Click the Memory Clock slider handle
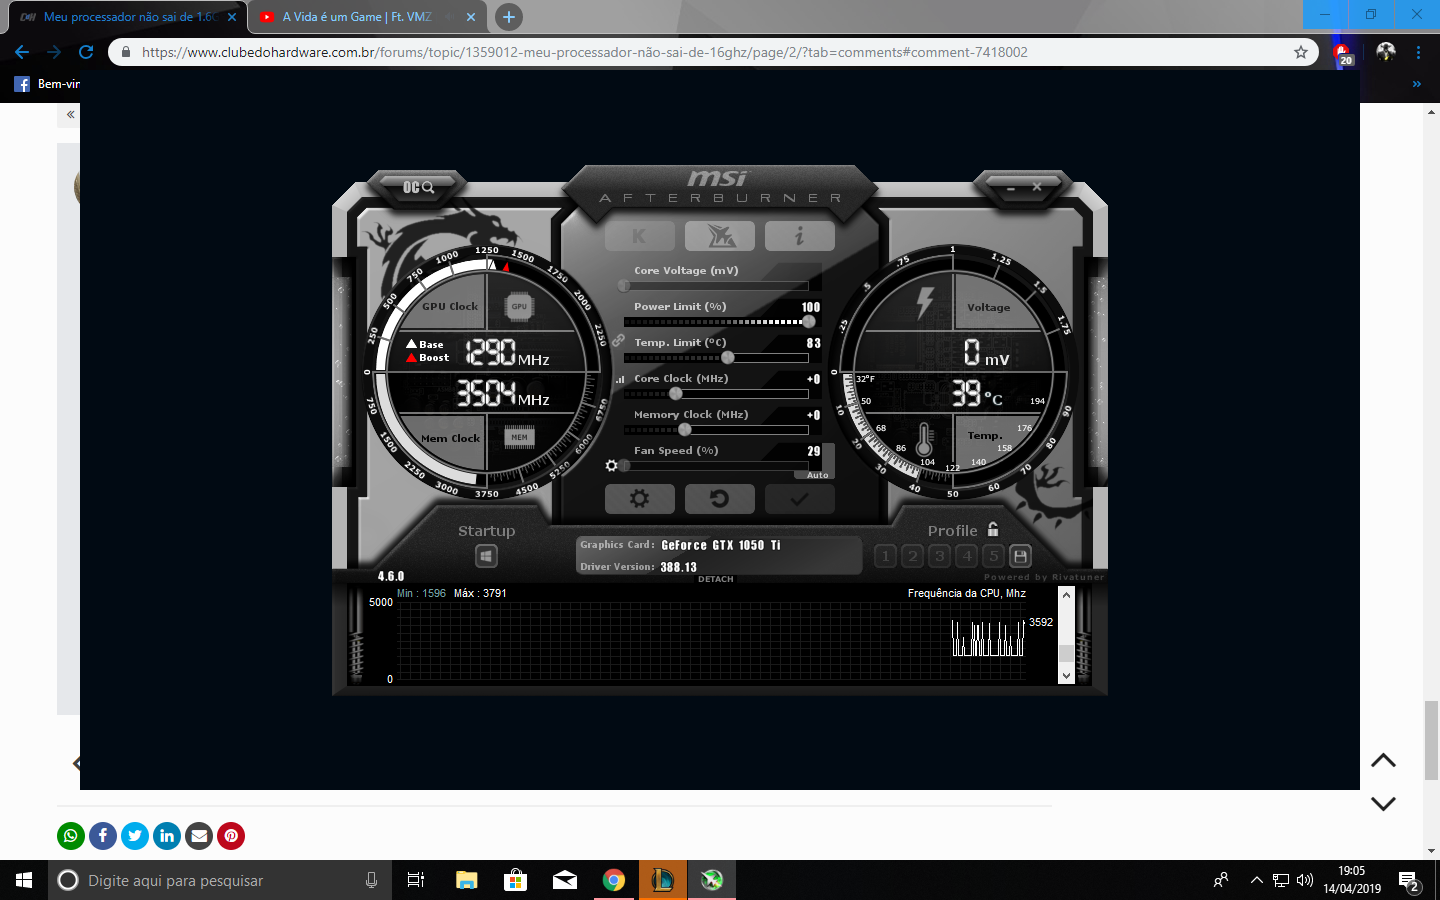Viewport: 1440px width, 900px height. pyautogui.click(x=685, y=430)
